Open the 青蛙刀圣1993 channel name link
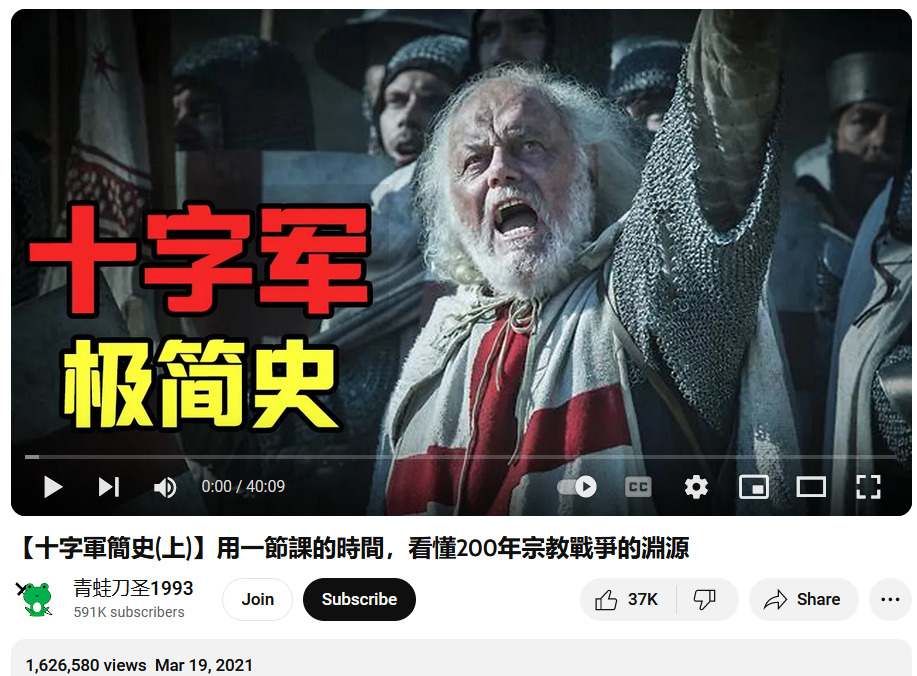This screenshot has height=676, width=917. 133,588
